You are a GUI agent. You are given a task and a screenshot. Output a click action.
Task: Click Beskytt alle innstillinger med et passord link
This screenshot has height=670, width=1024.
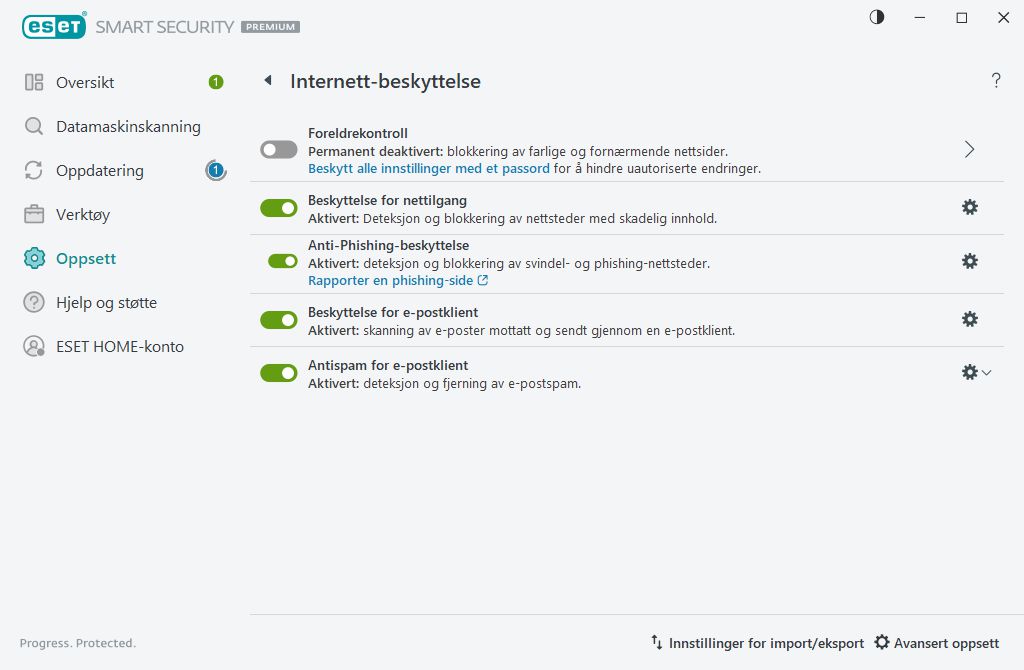pyautogui.click(x=428, y=169)
